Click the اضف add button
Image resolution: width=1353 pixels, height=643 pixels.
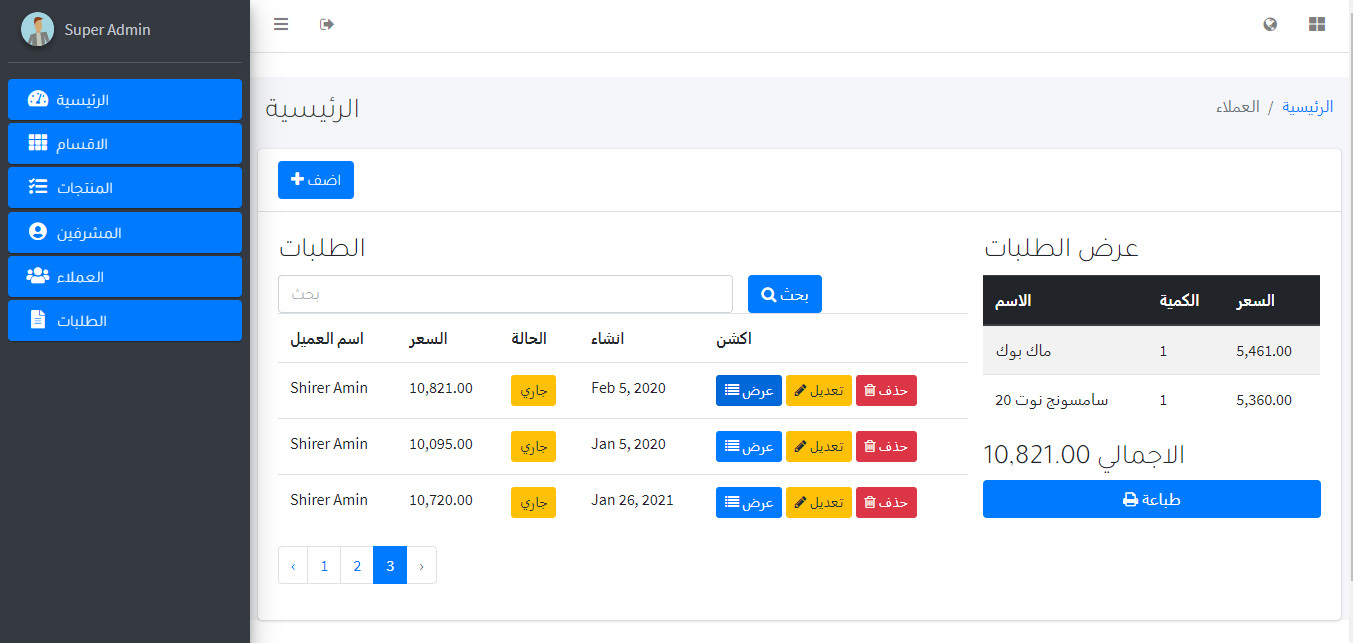click(x=315, y=179)
